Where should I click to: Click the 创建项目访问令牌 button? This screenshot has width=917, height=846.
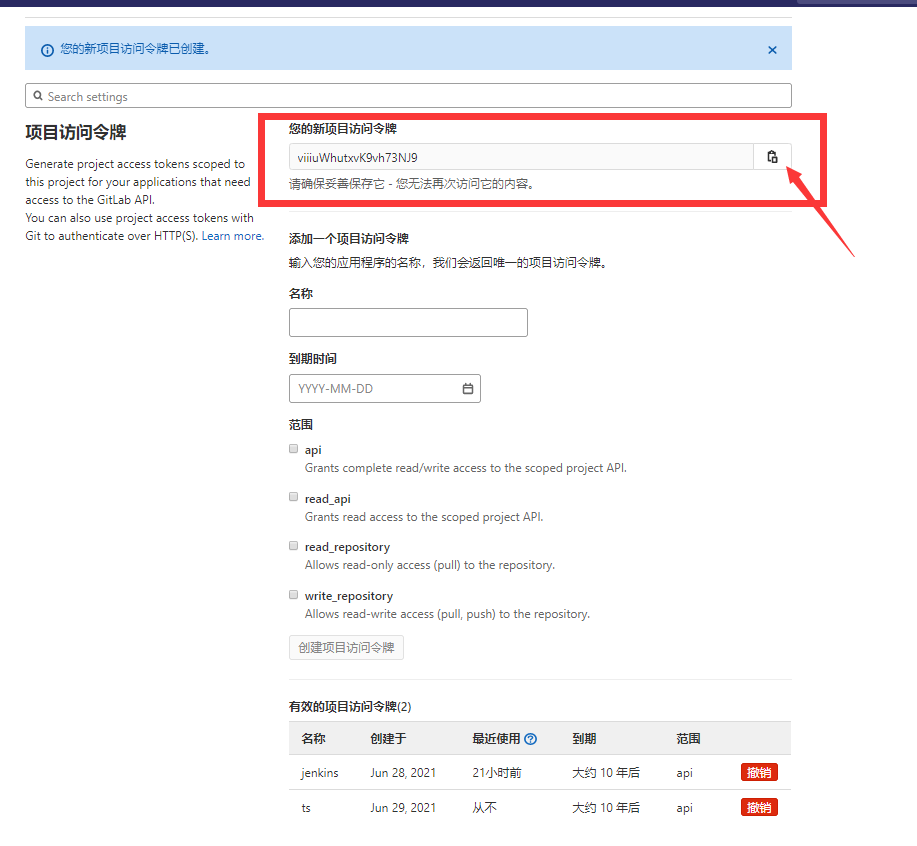point(345,647)
